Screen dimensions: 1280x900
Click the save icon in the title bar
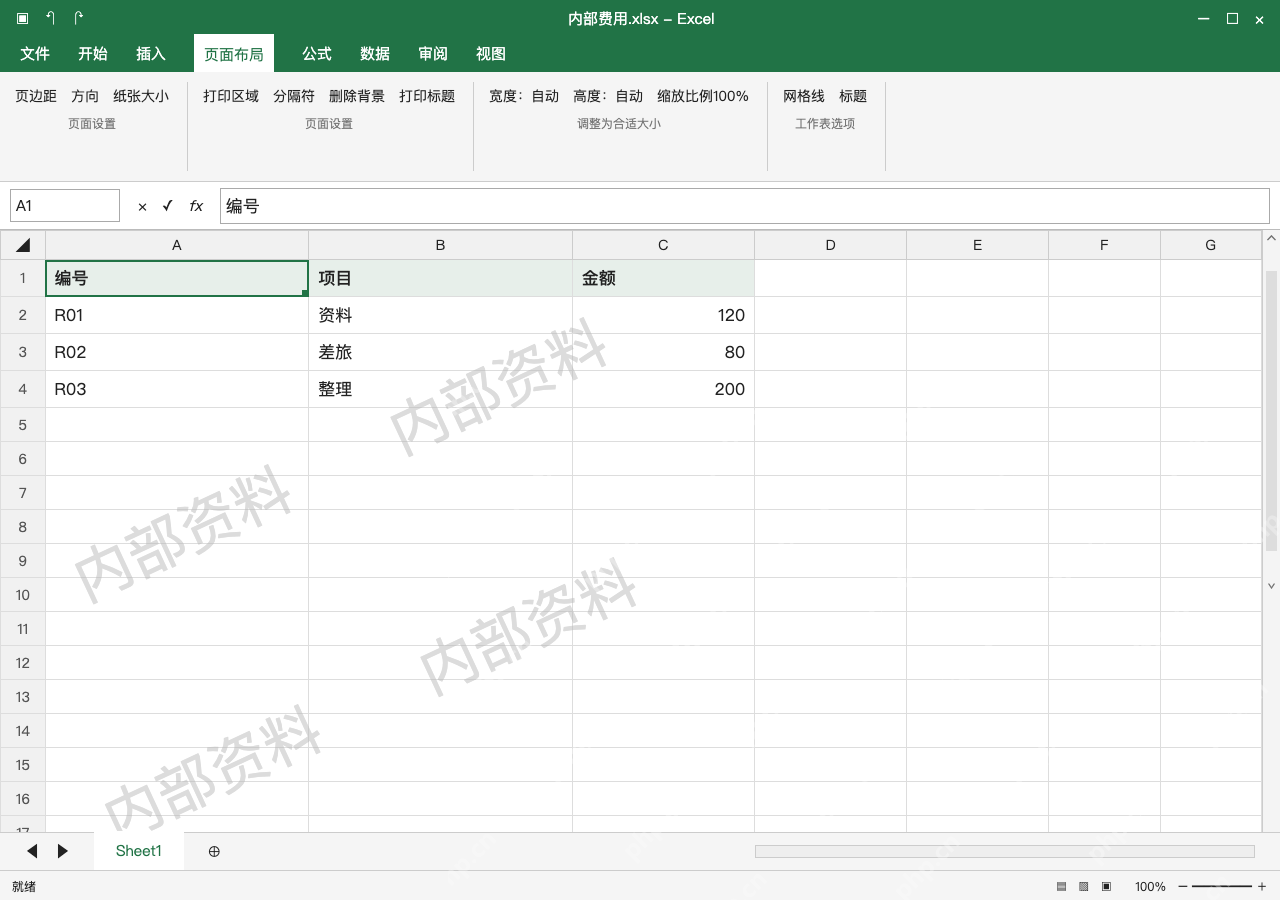tap(22, 18)
